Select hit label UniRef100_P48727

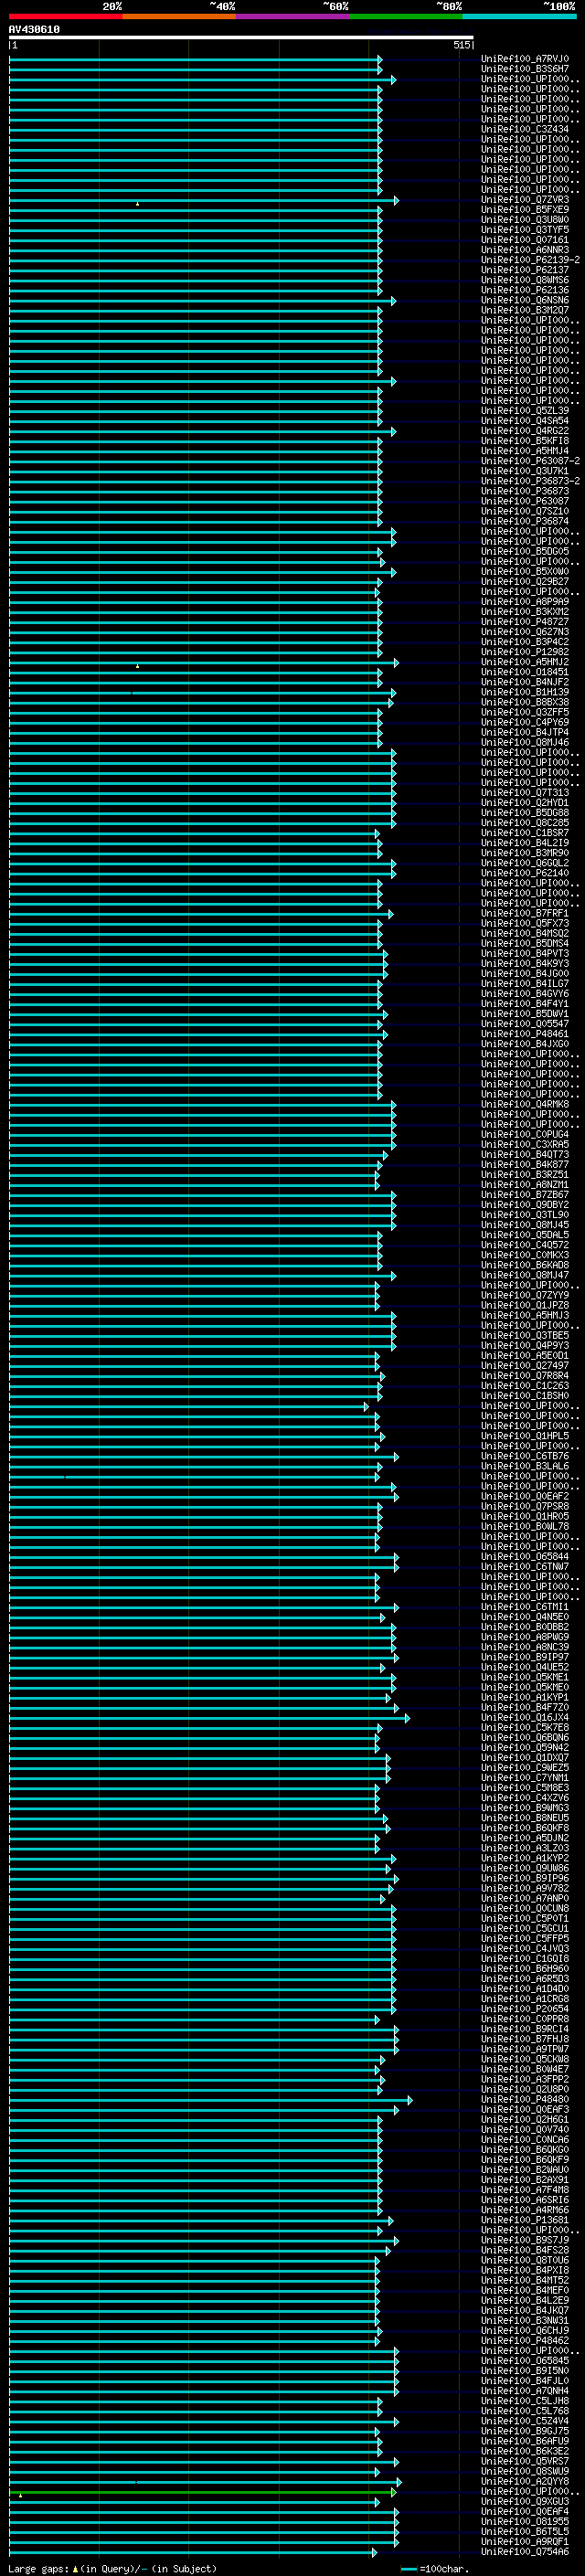[x=525, y=622]
